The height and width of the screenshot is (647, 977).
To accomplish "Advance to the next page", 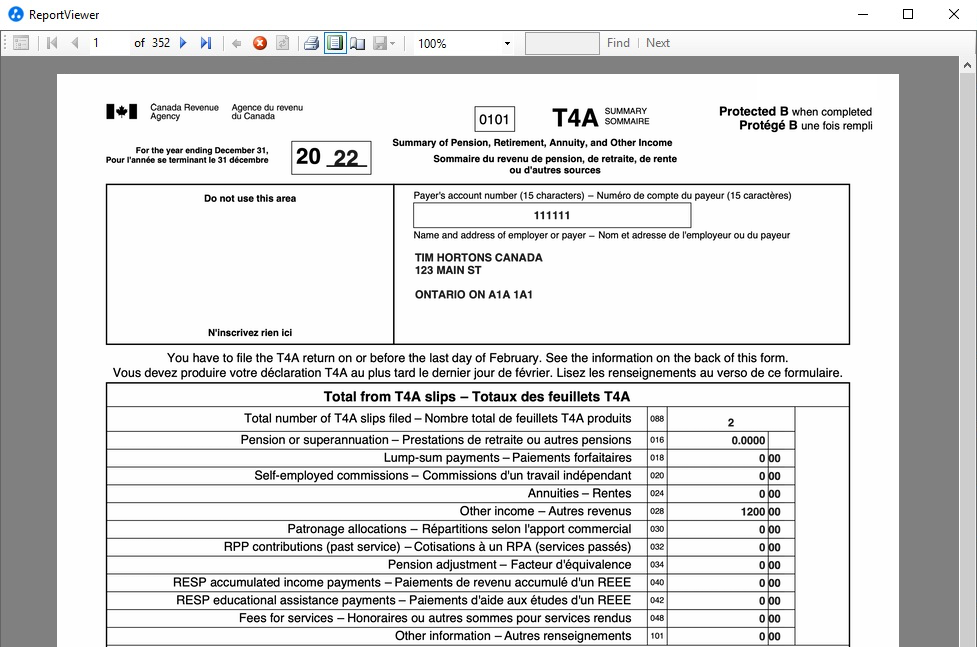I will 183,42.
